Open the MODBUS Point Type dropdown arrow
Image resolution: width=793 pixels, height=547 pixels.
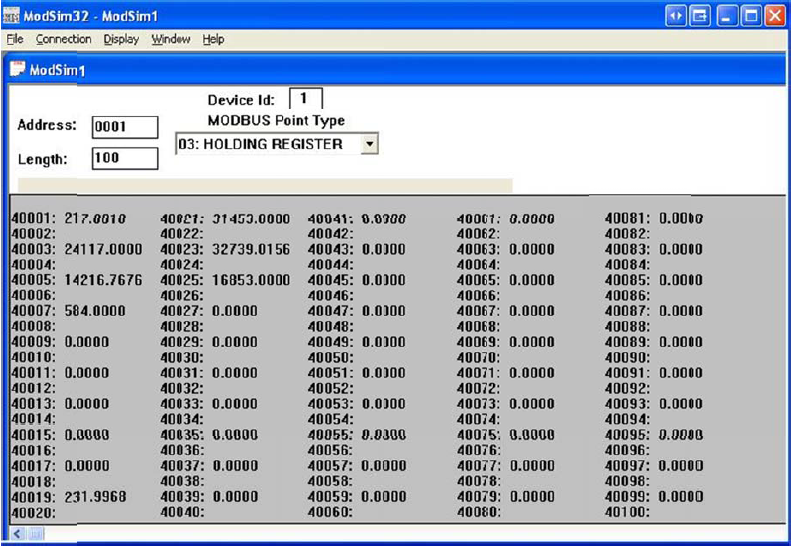tap(370, 144)
